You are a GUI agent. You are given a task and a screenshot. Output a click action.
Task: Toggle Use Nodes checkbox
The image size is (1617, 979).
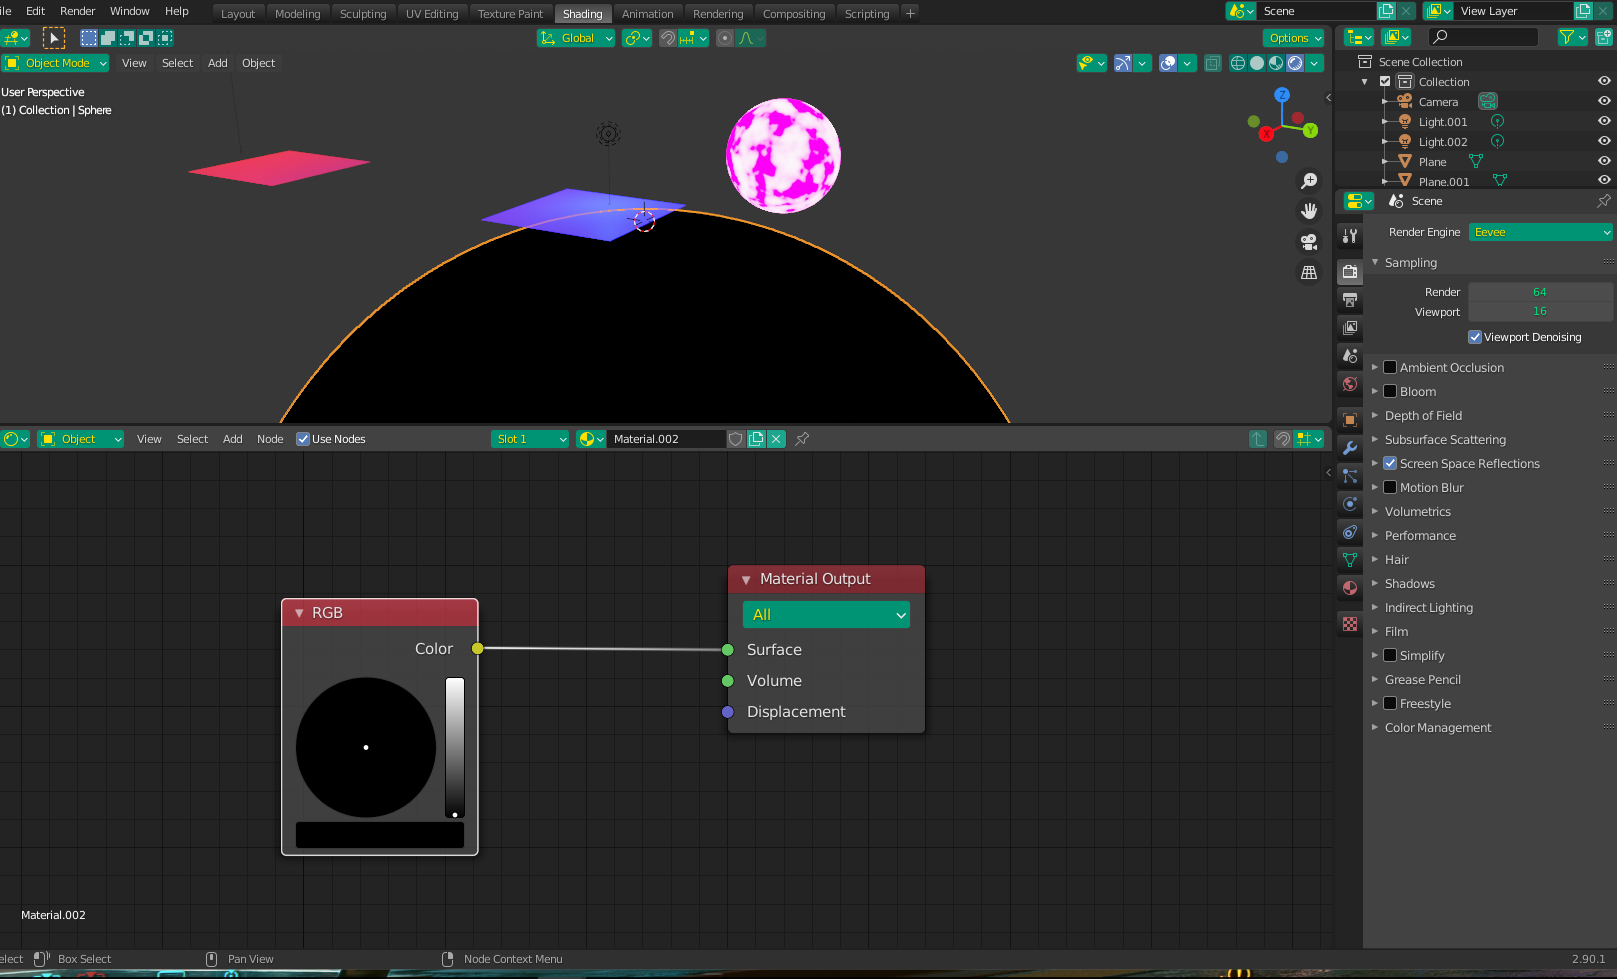(x=303, y=439)
